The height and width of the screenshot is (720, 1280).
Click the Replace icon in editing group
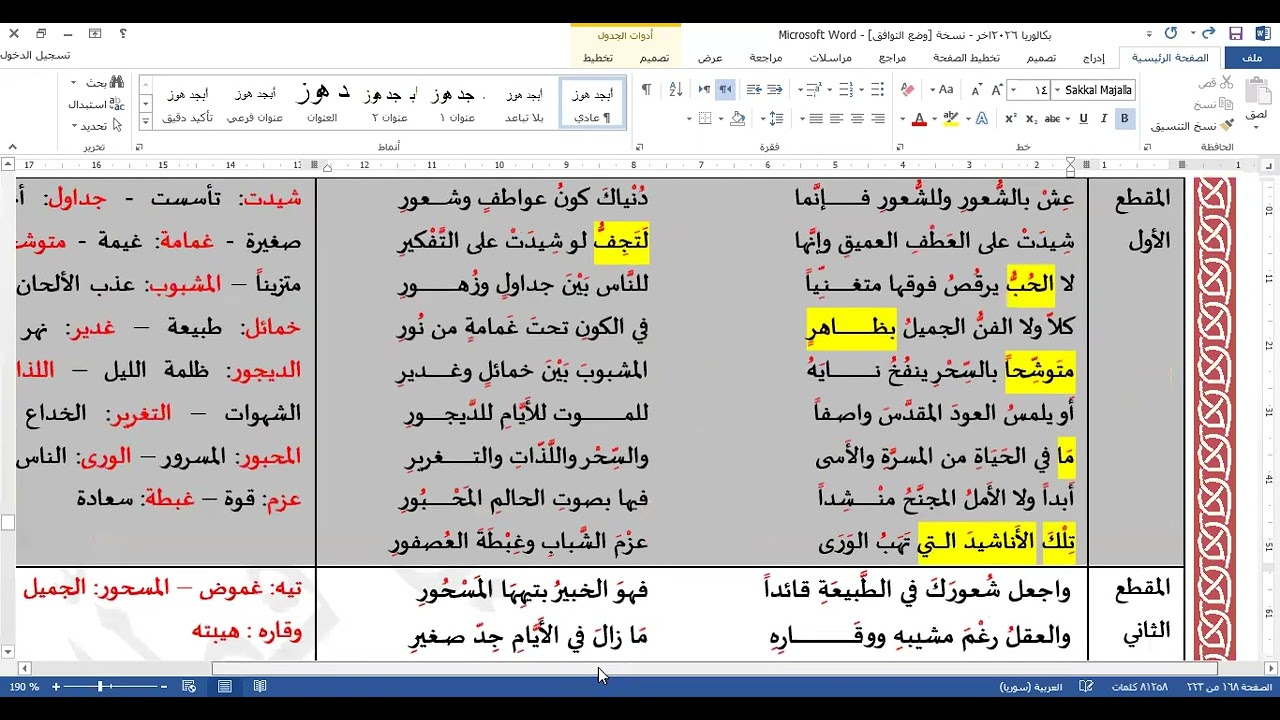tap(116, 104)
